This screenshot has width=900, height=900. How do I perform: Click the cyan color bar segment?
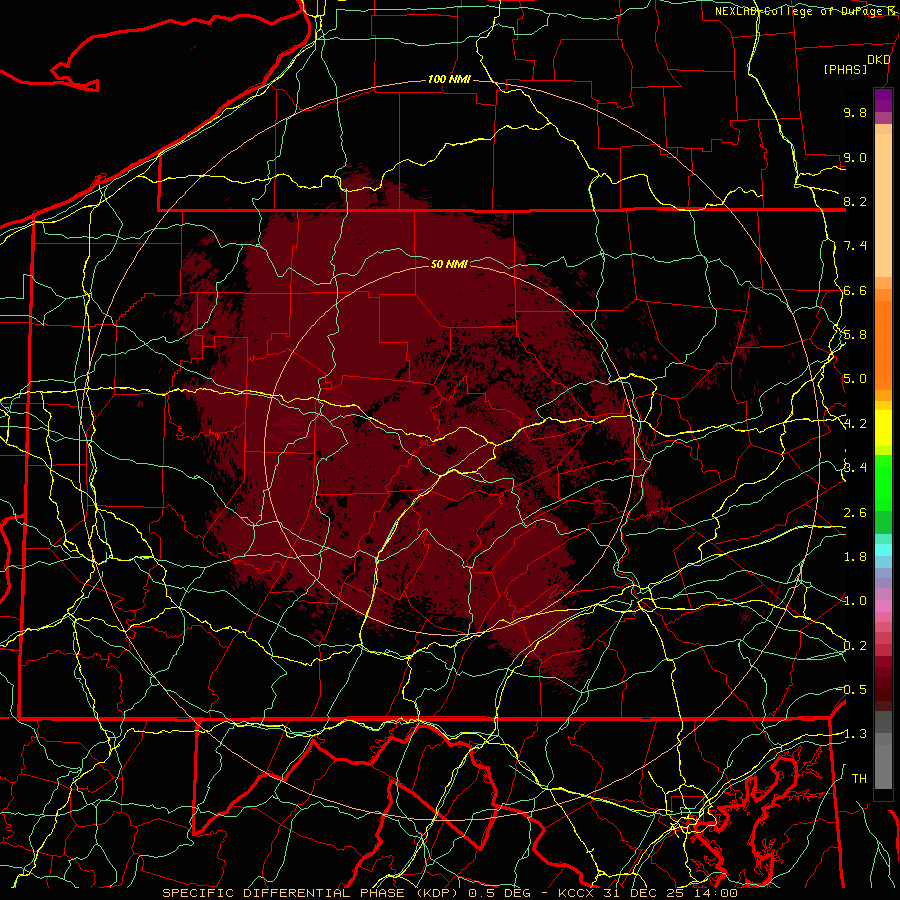click(883, 549)
